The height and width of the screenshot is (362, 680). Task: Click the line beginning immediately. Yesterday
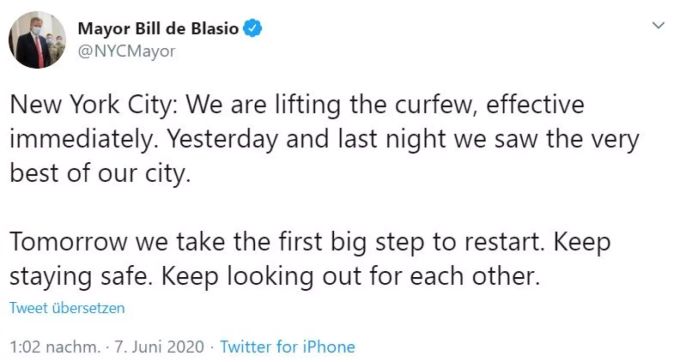click(324, 140)
